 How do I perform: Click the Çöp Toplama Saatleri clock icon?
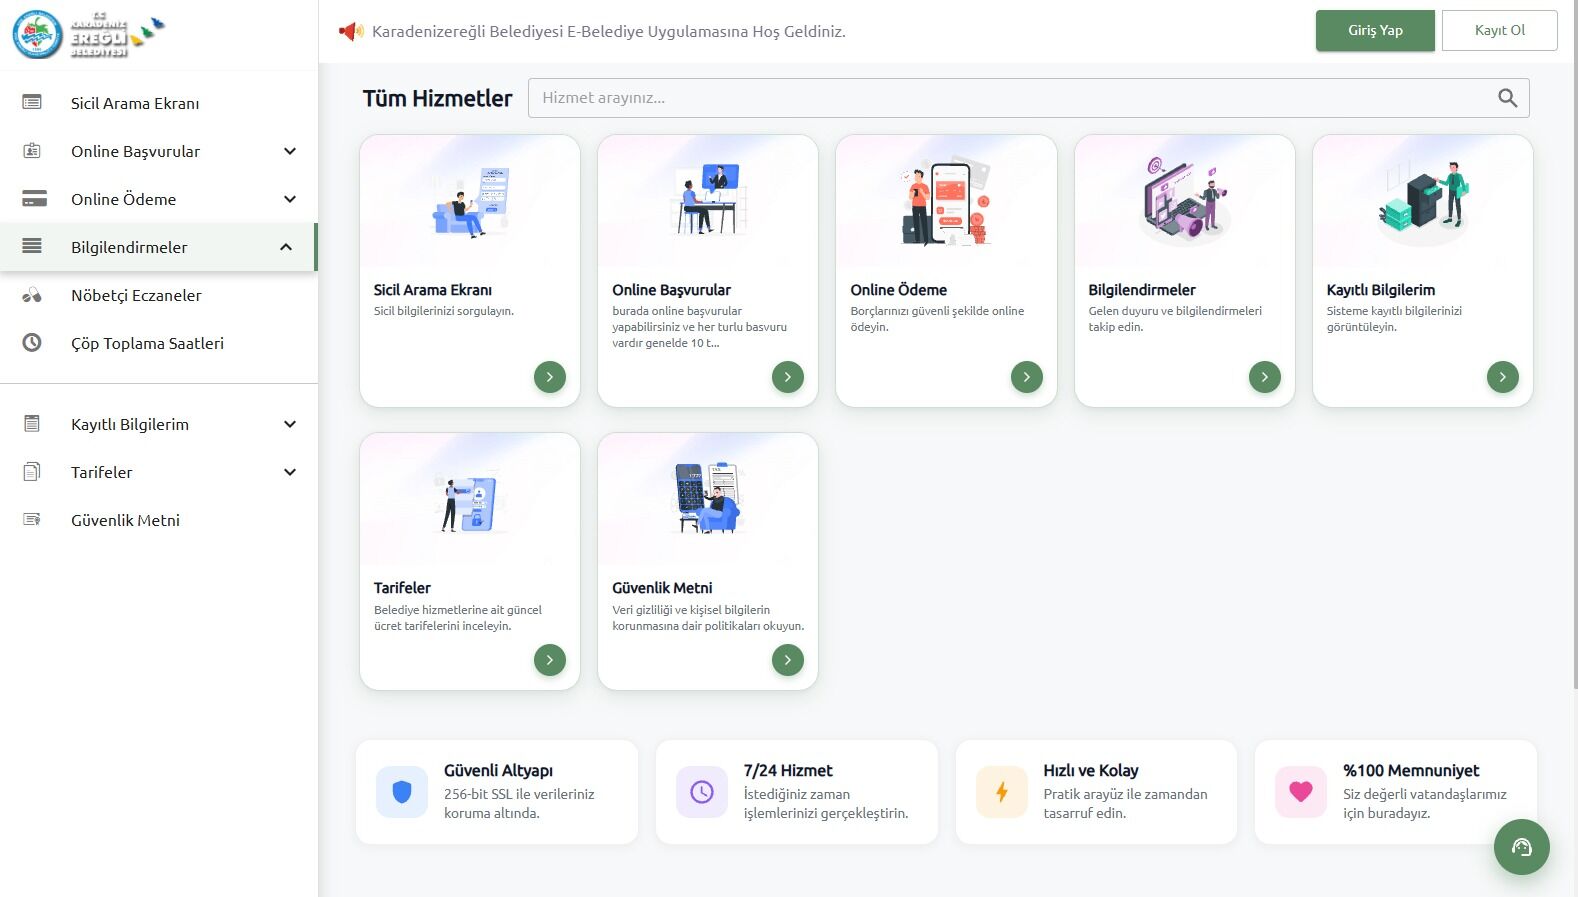[32, 342]
